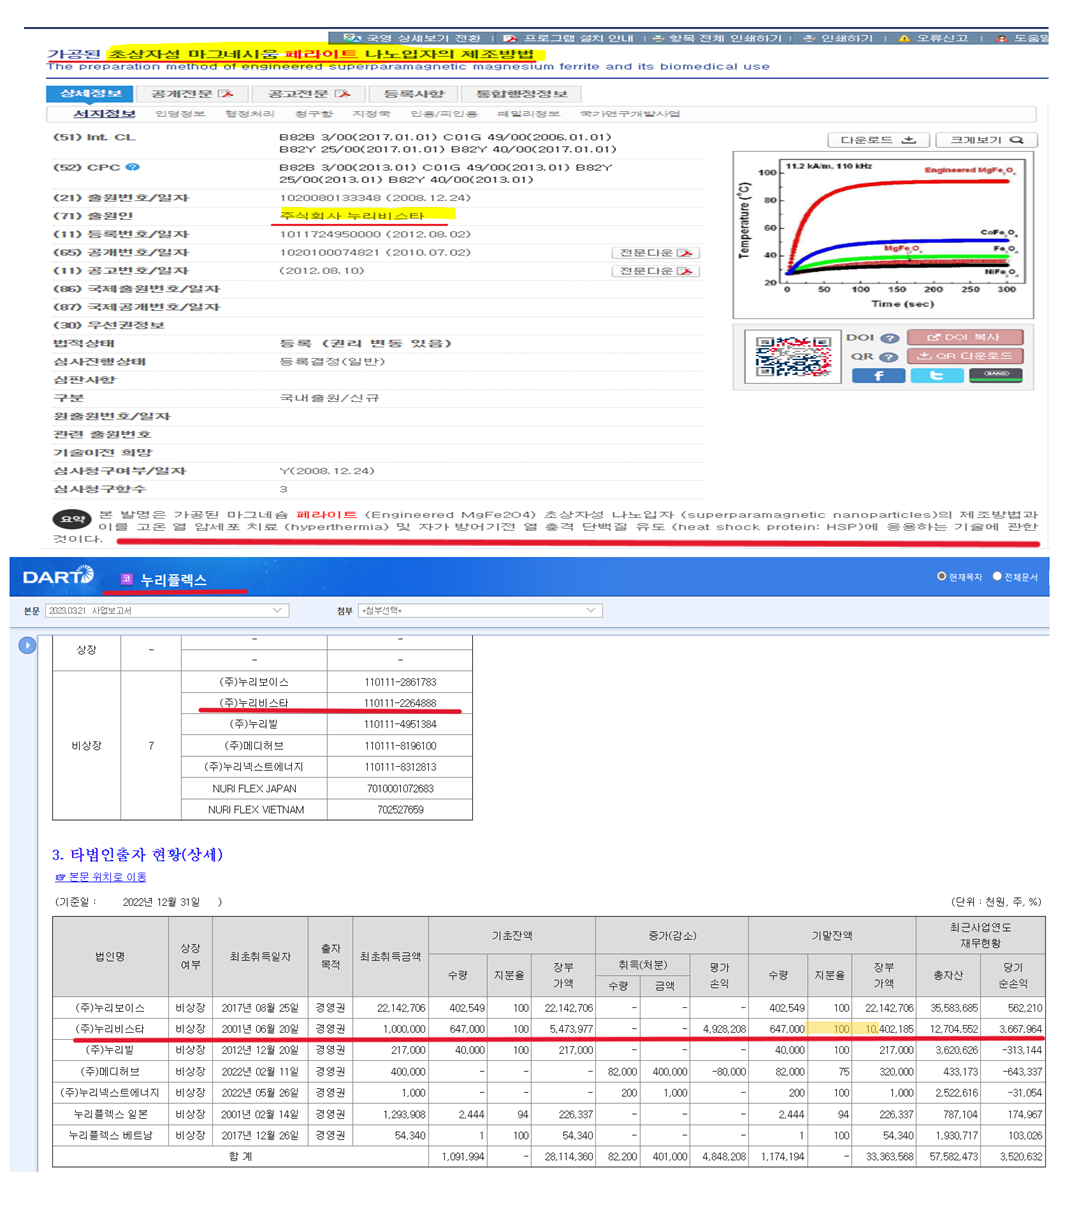Click the CPC info question mark icon

click(x=133, y=168)
